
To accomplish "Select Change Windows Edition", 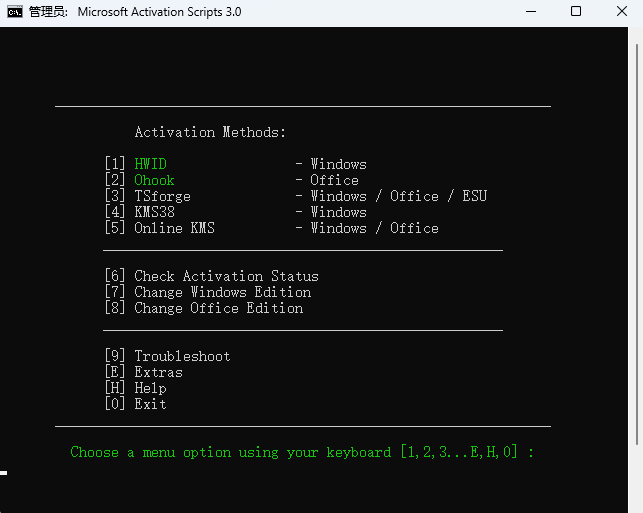I will (222, 292).
